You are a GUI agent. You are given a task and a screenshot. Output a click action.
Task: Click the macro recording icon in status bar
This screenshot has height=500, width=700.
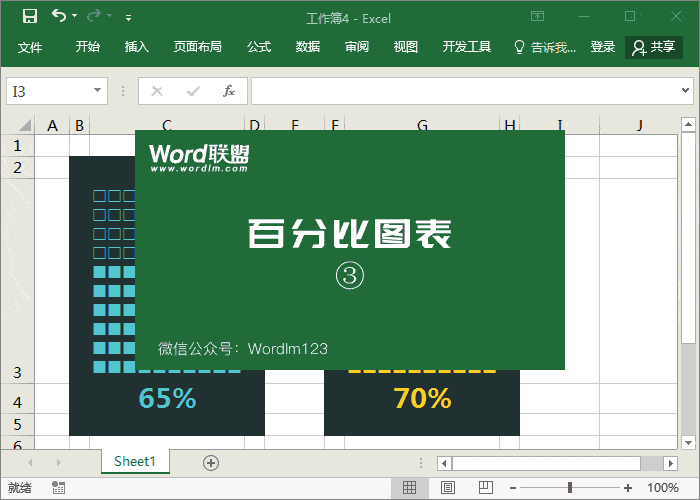[59, 487]
